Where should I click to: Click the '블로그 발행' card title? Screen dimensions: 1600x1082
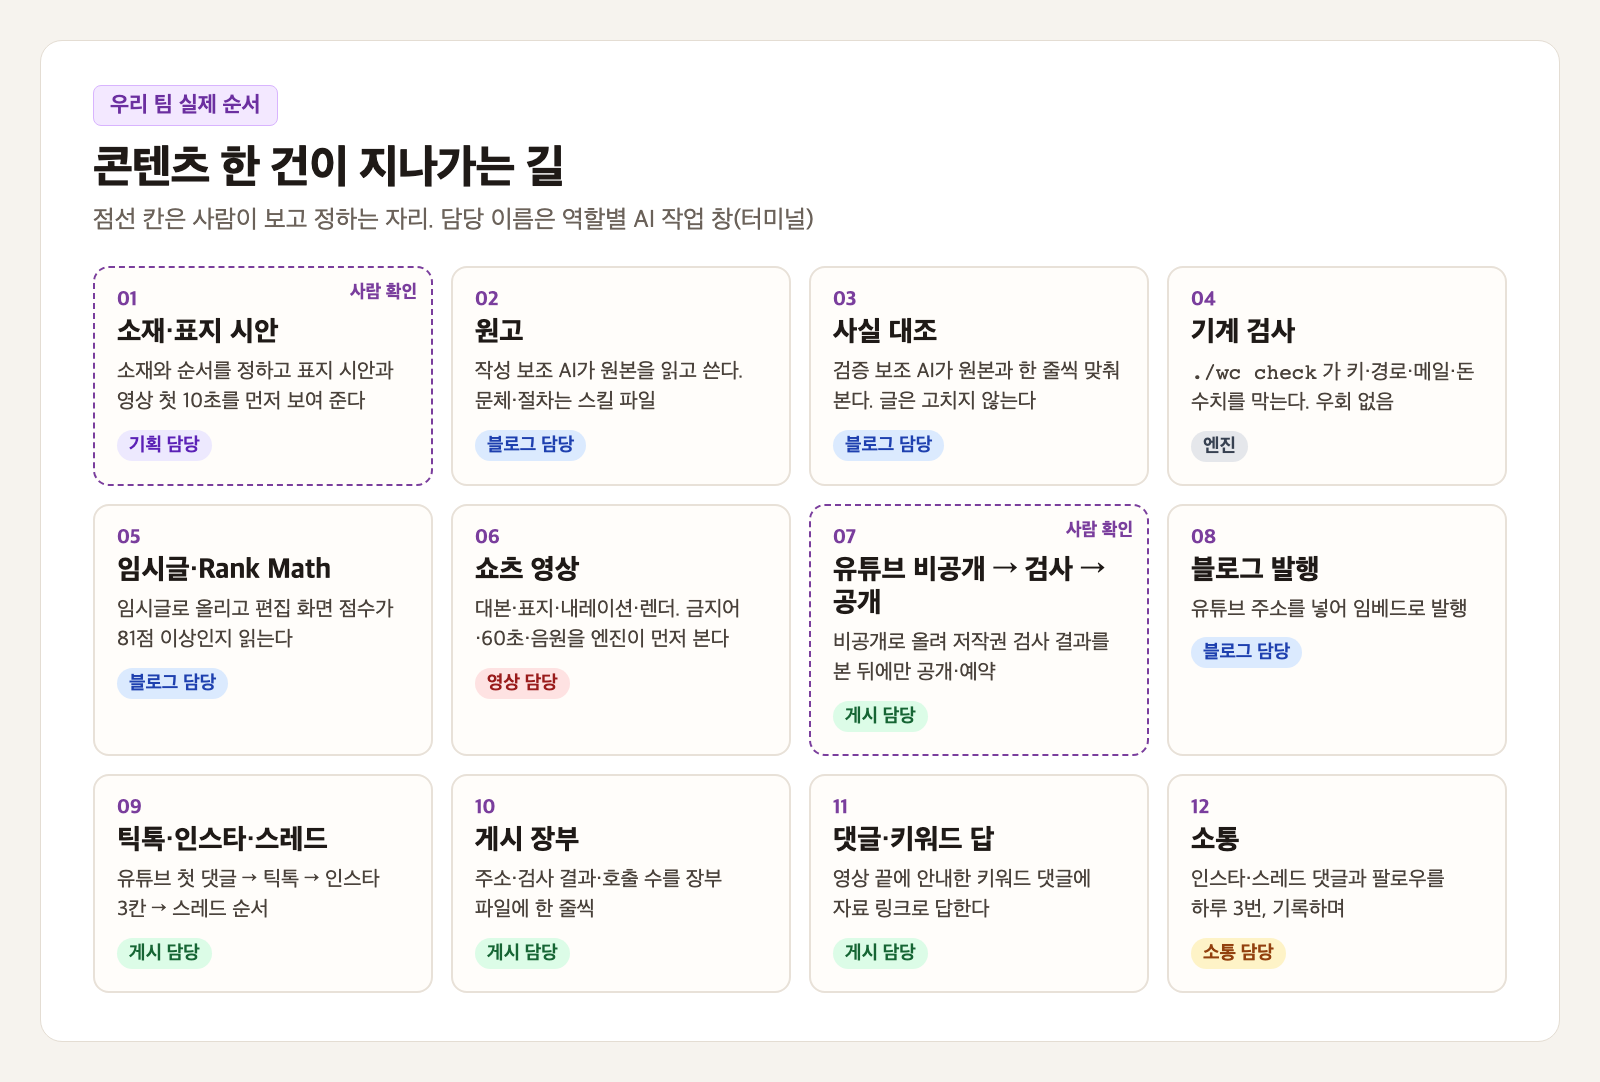(x=1255, y=568)
